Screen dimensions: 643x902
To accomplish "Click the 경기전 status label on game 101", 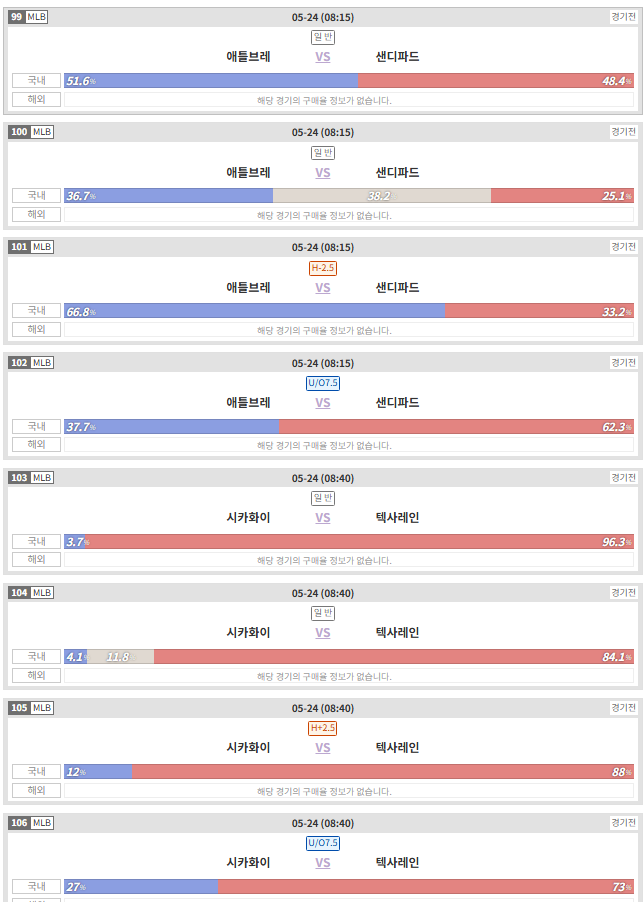I will (623, 247).
